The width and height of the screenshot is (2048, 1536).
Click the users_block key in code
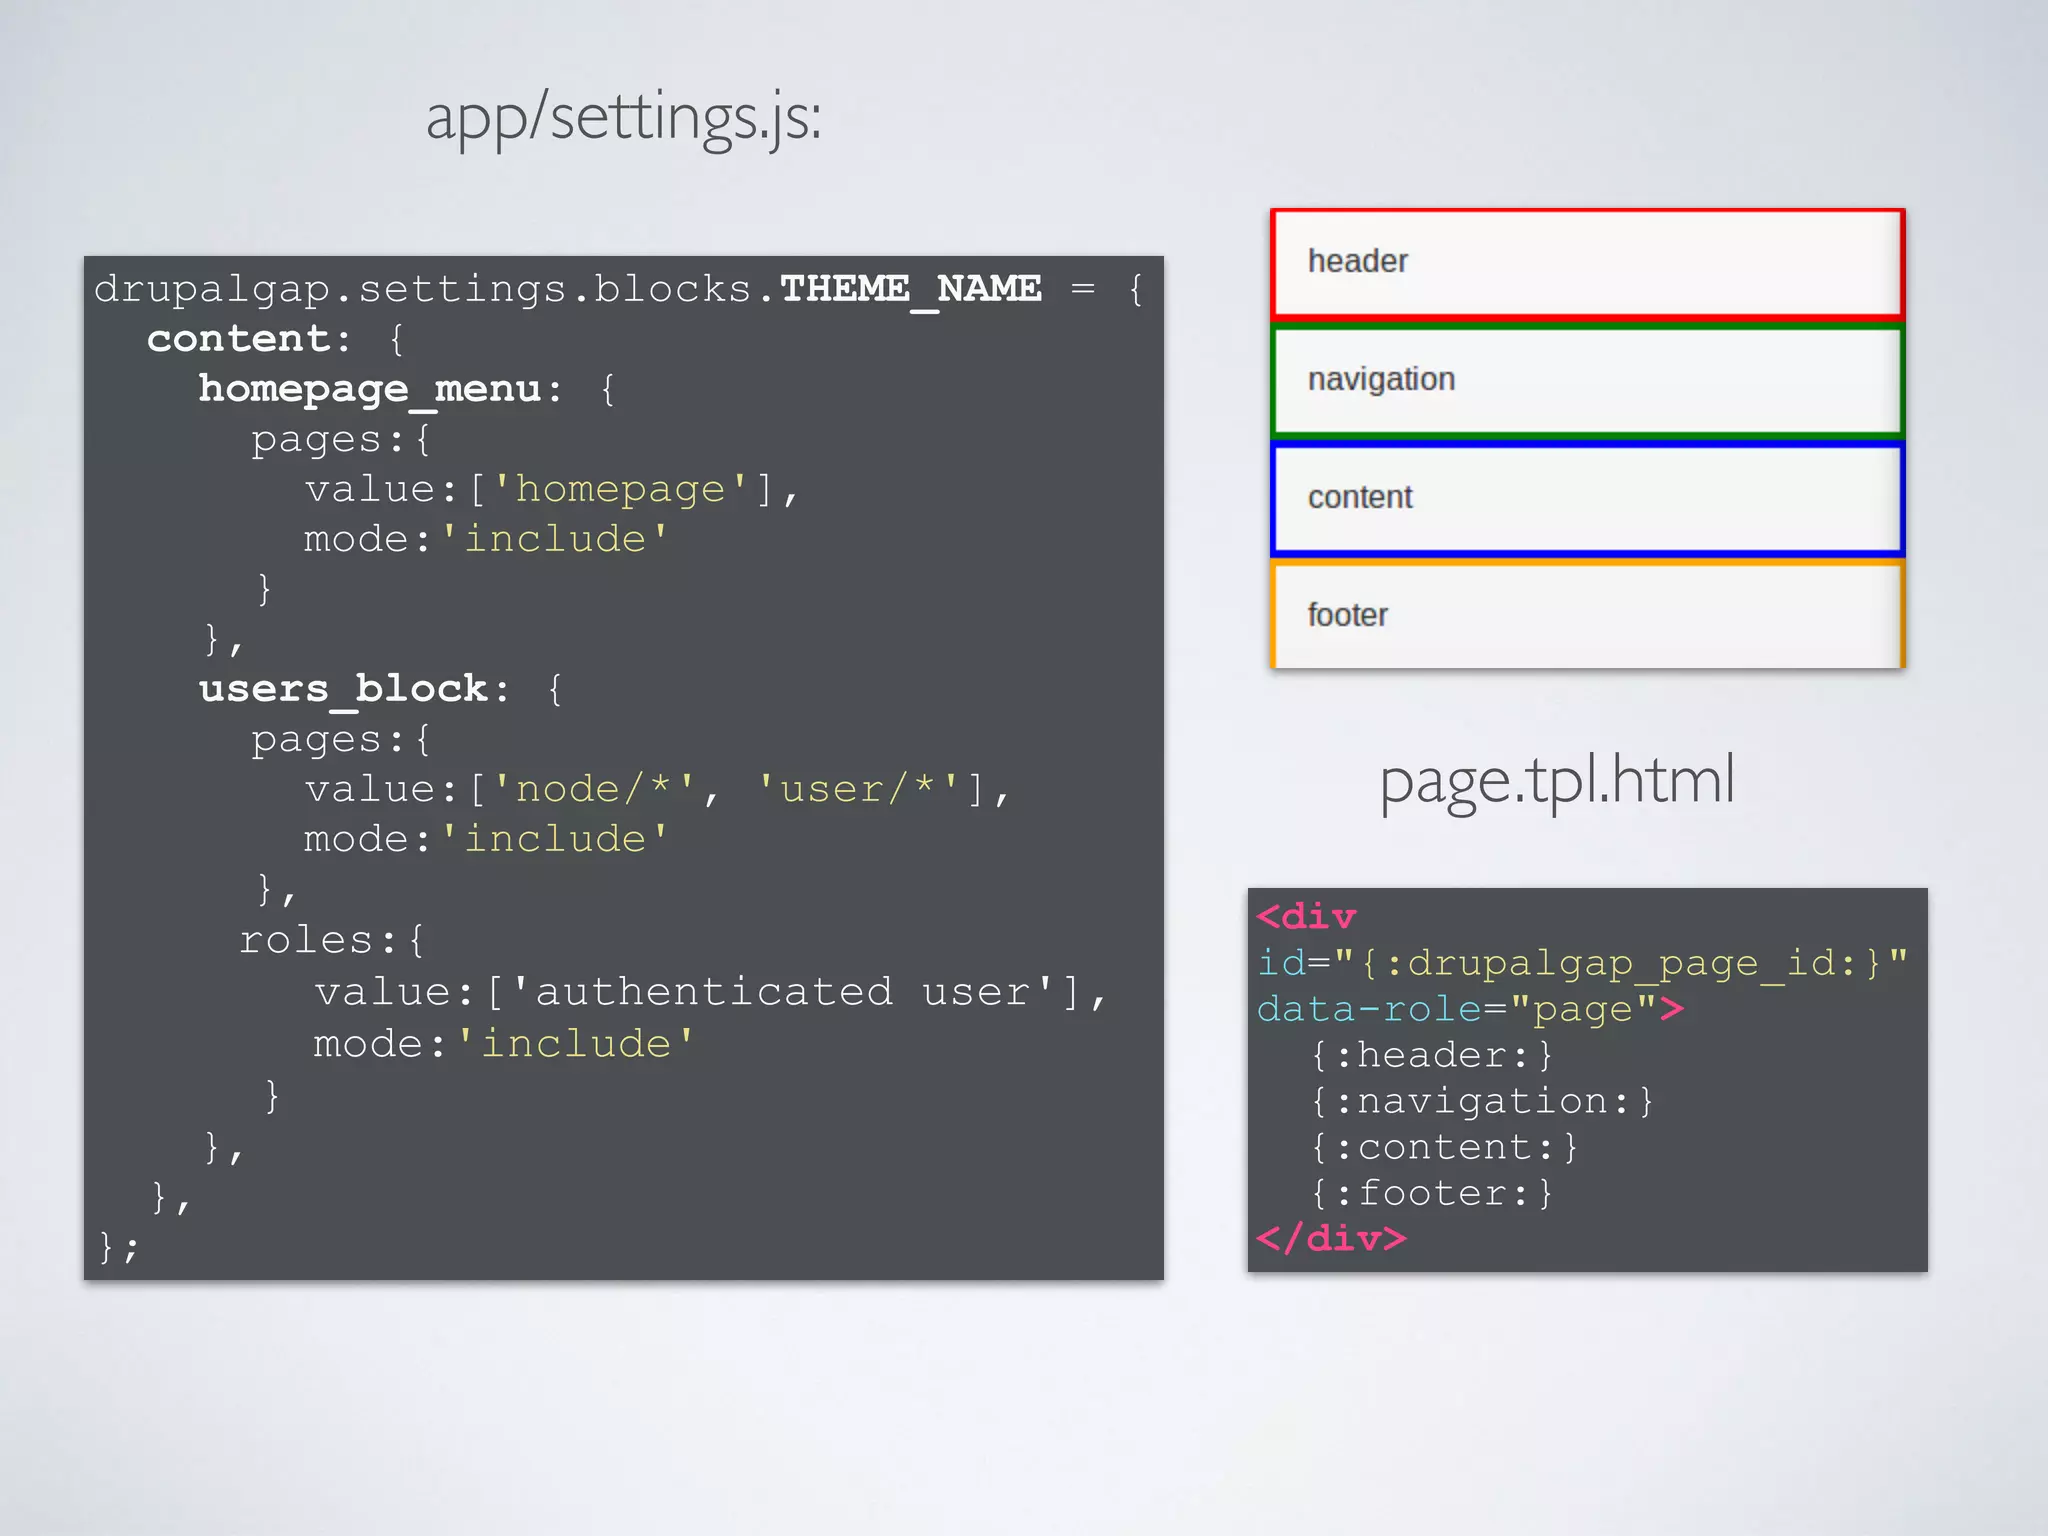click(x=343, y=689)
